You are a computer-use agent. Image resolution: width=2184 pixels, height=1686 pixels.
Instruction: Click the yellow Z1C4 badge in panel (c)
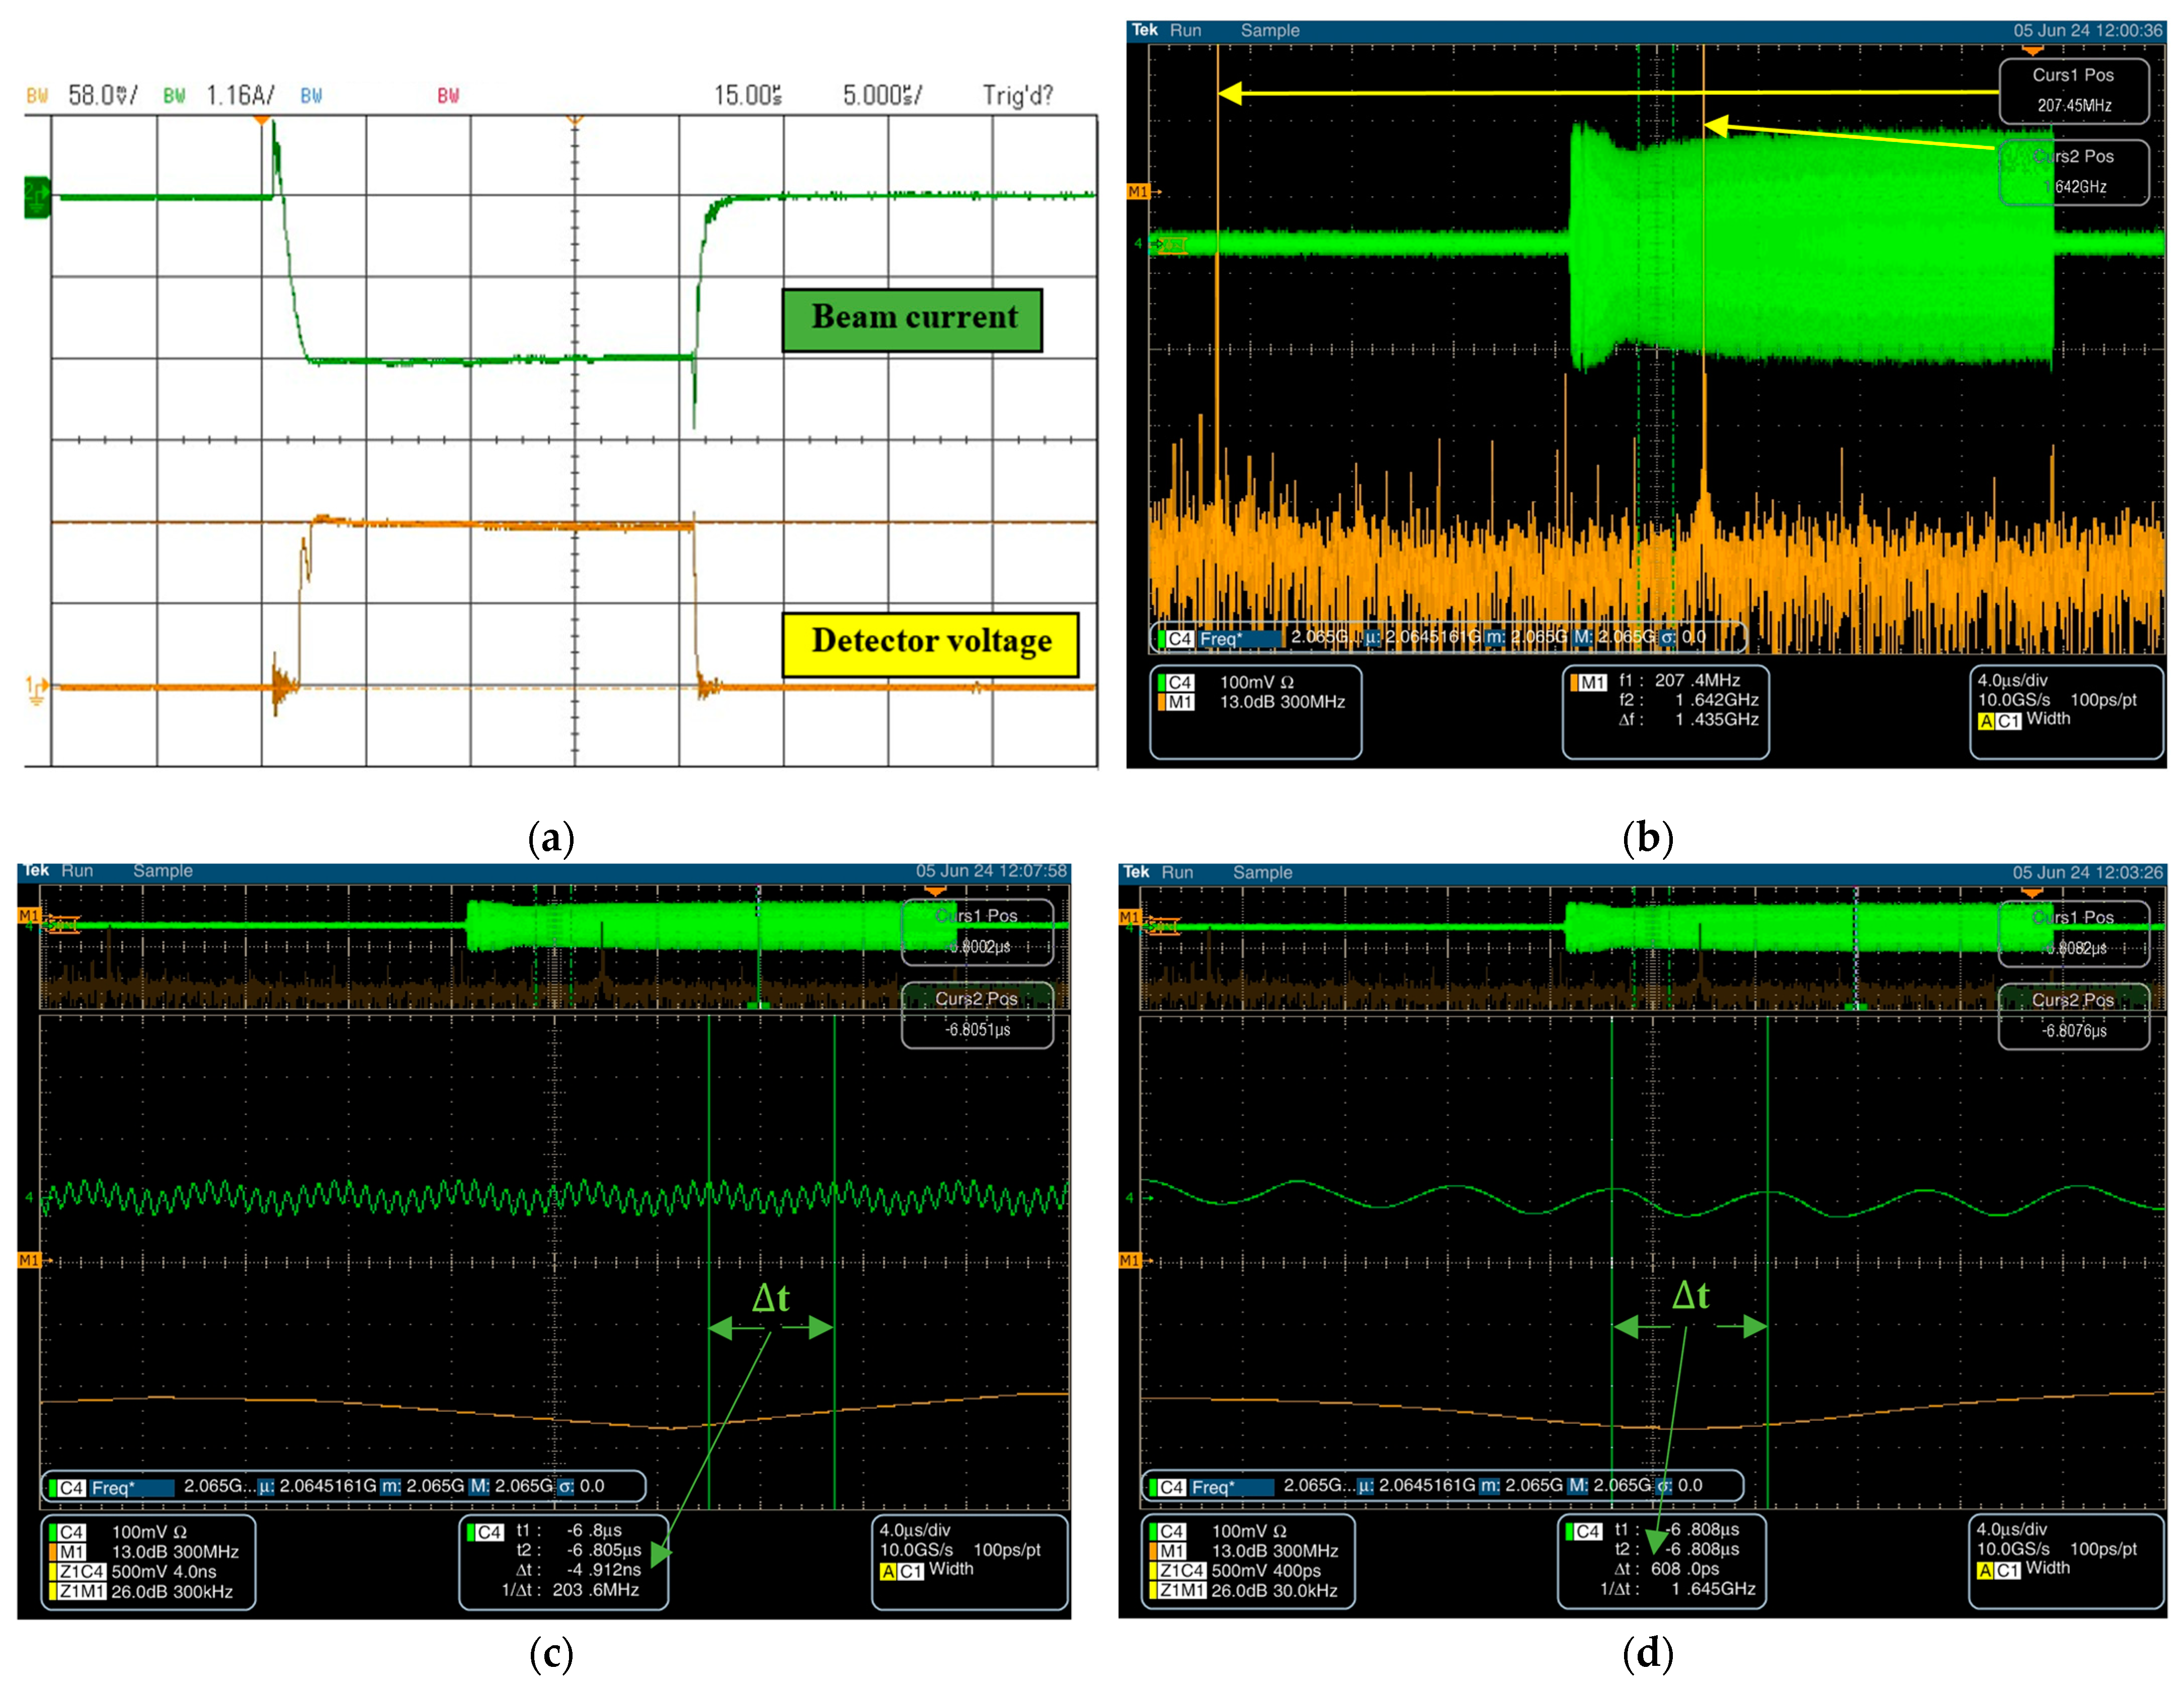click(x=82, y=1571)
